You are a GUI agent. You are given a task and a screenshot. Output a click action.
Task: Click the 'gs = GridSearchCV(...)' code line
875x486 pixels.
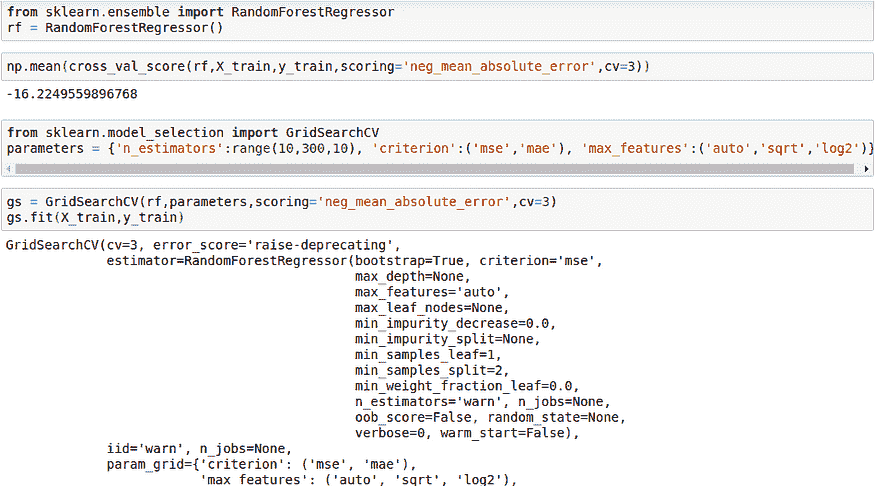[x=280, y=202]
